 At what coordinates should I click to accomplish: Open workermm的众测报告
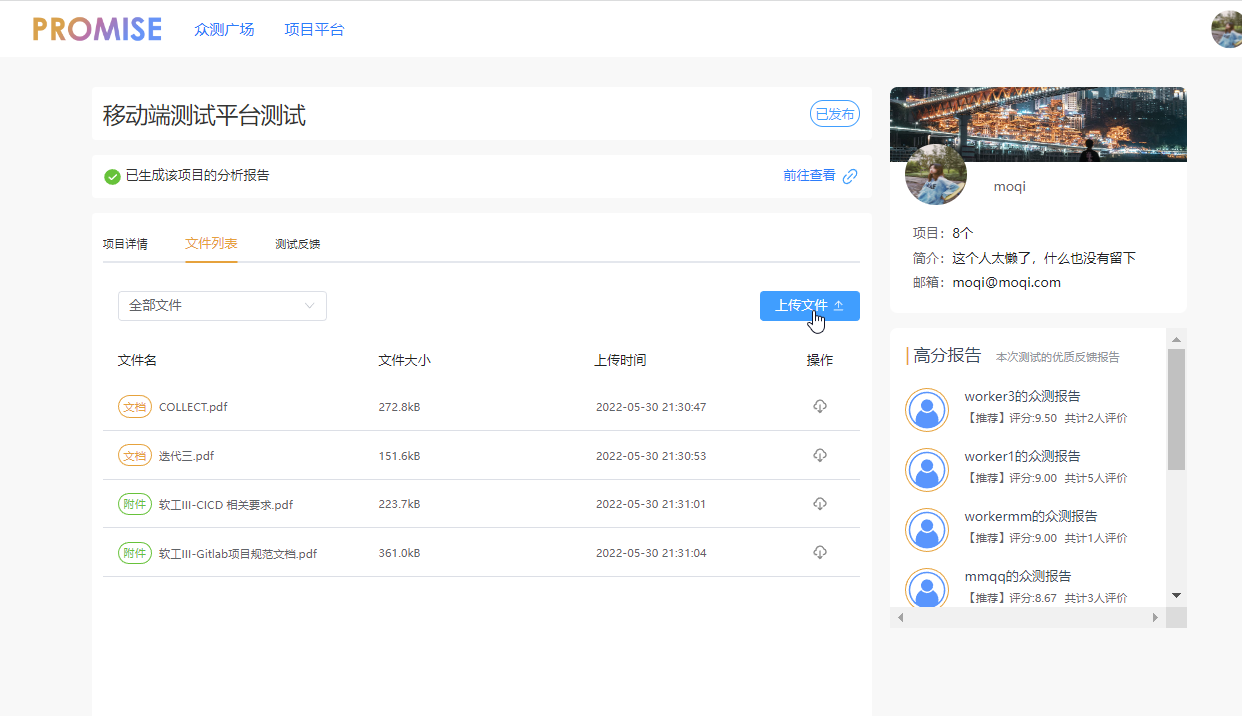1031,516
